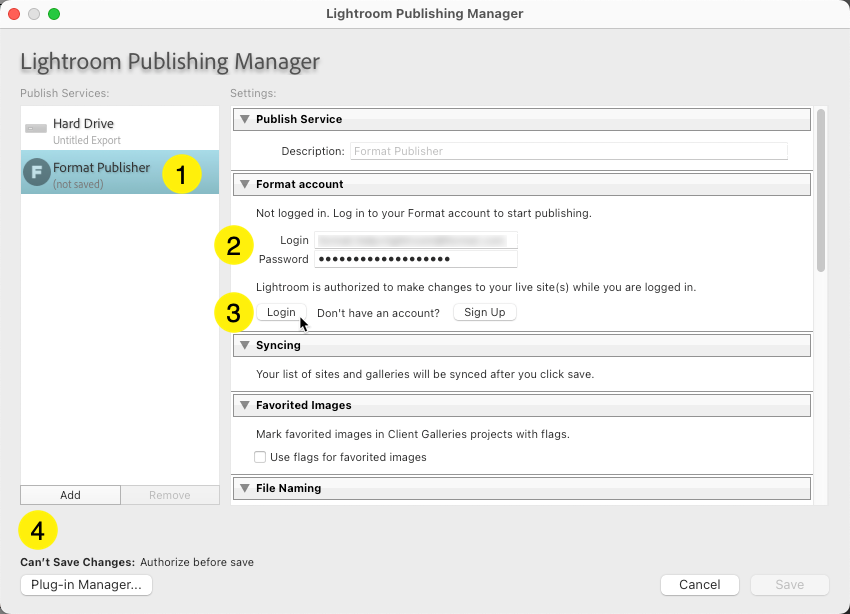Click the "Not logged in" status message
Viewport: 850px width, 614px height.
pos(424,214)
